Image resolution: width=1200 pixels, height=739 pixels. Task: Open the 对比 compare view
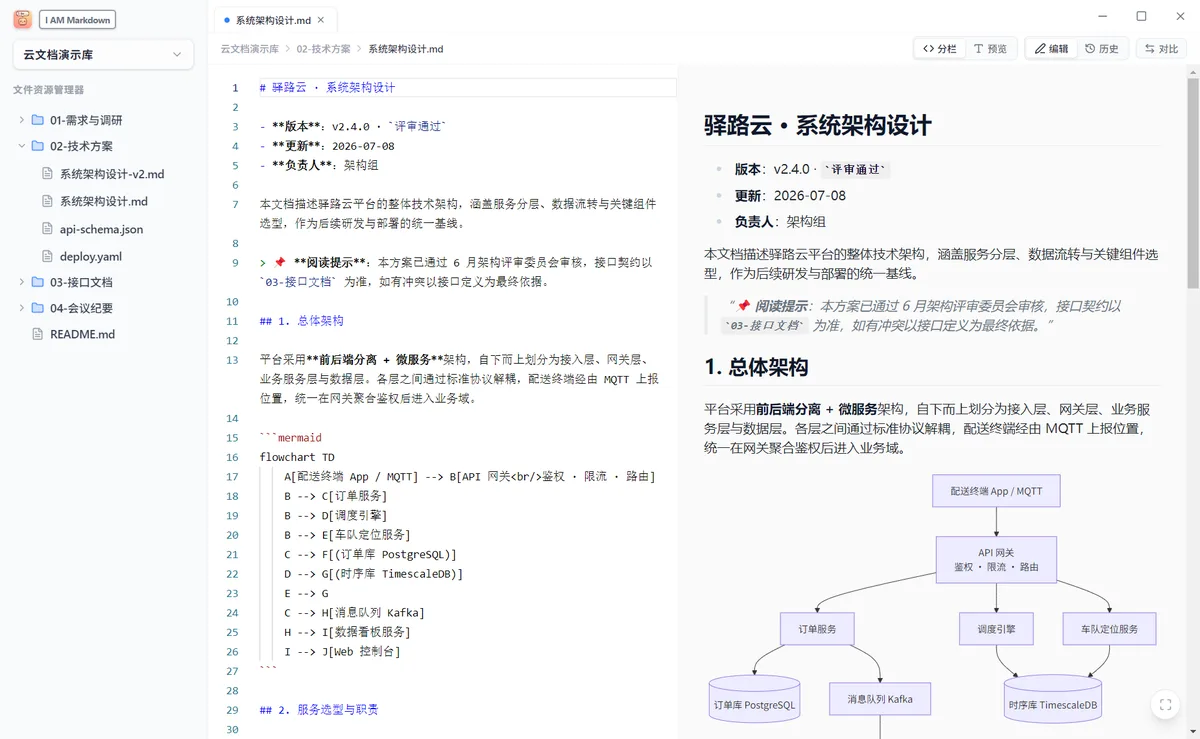(1161, 48)
